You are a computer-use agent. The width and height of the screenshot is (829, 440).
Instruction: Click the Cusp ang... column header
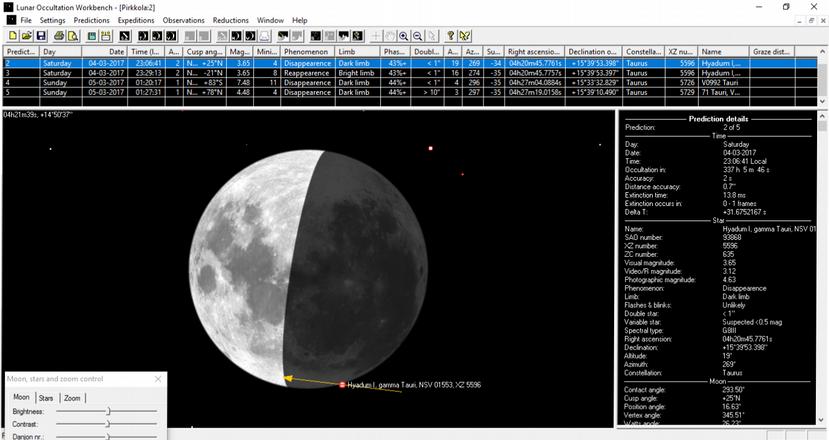205,51
